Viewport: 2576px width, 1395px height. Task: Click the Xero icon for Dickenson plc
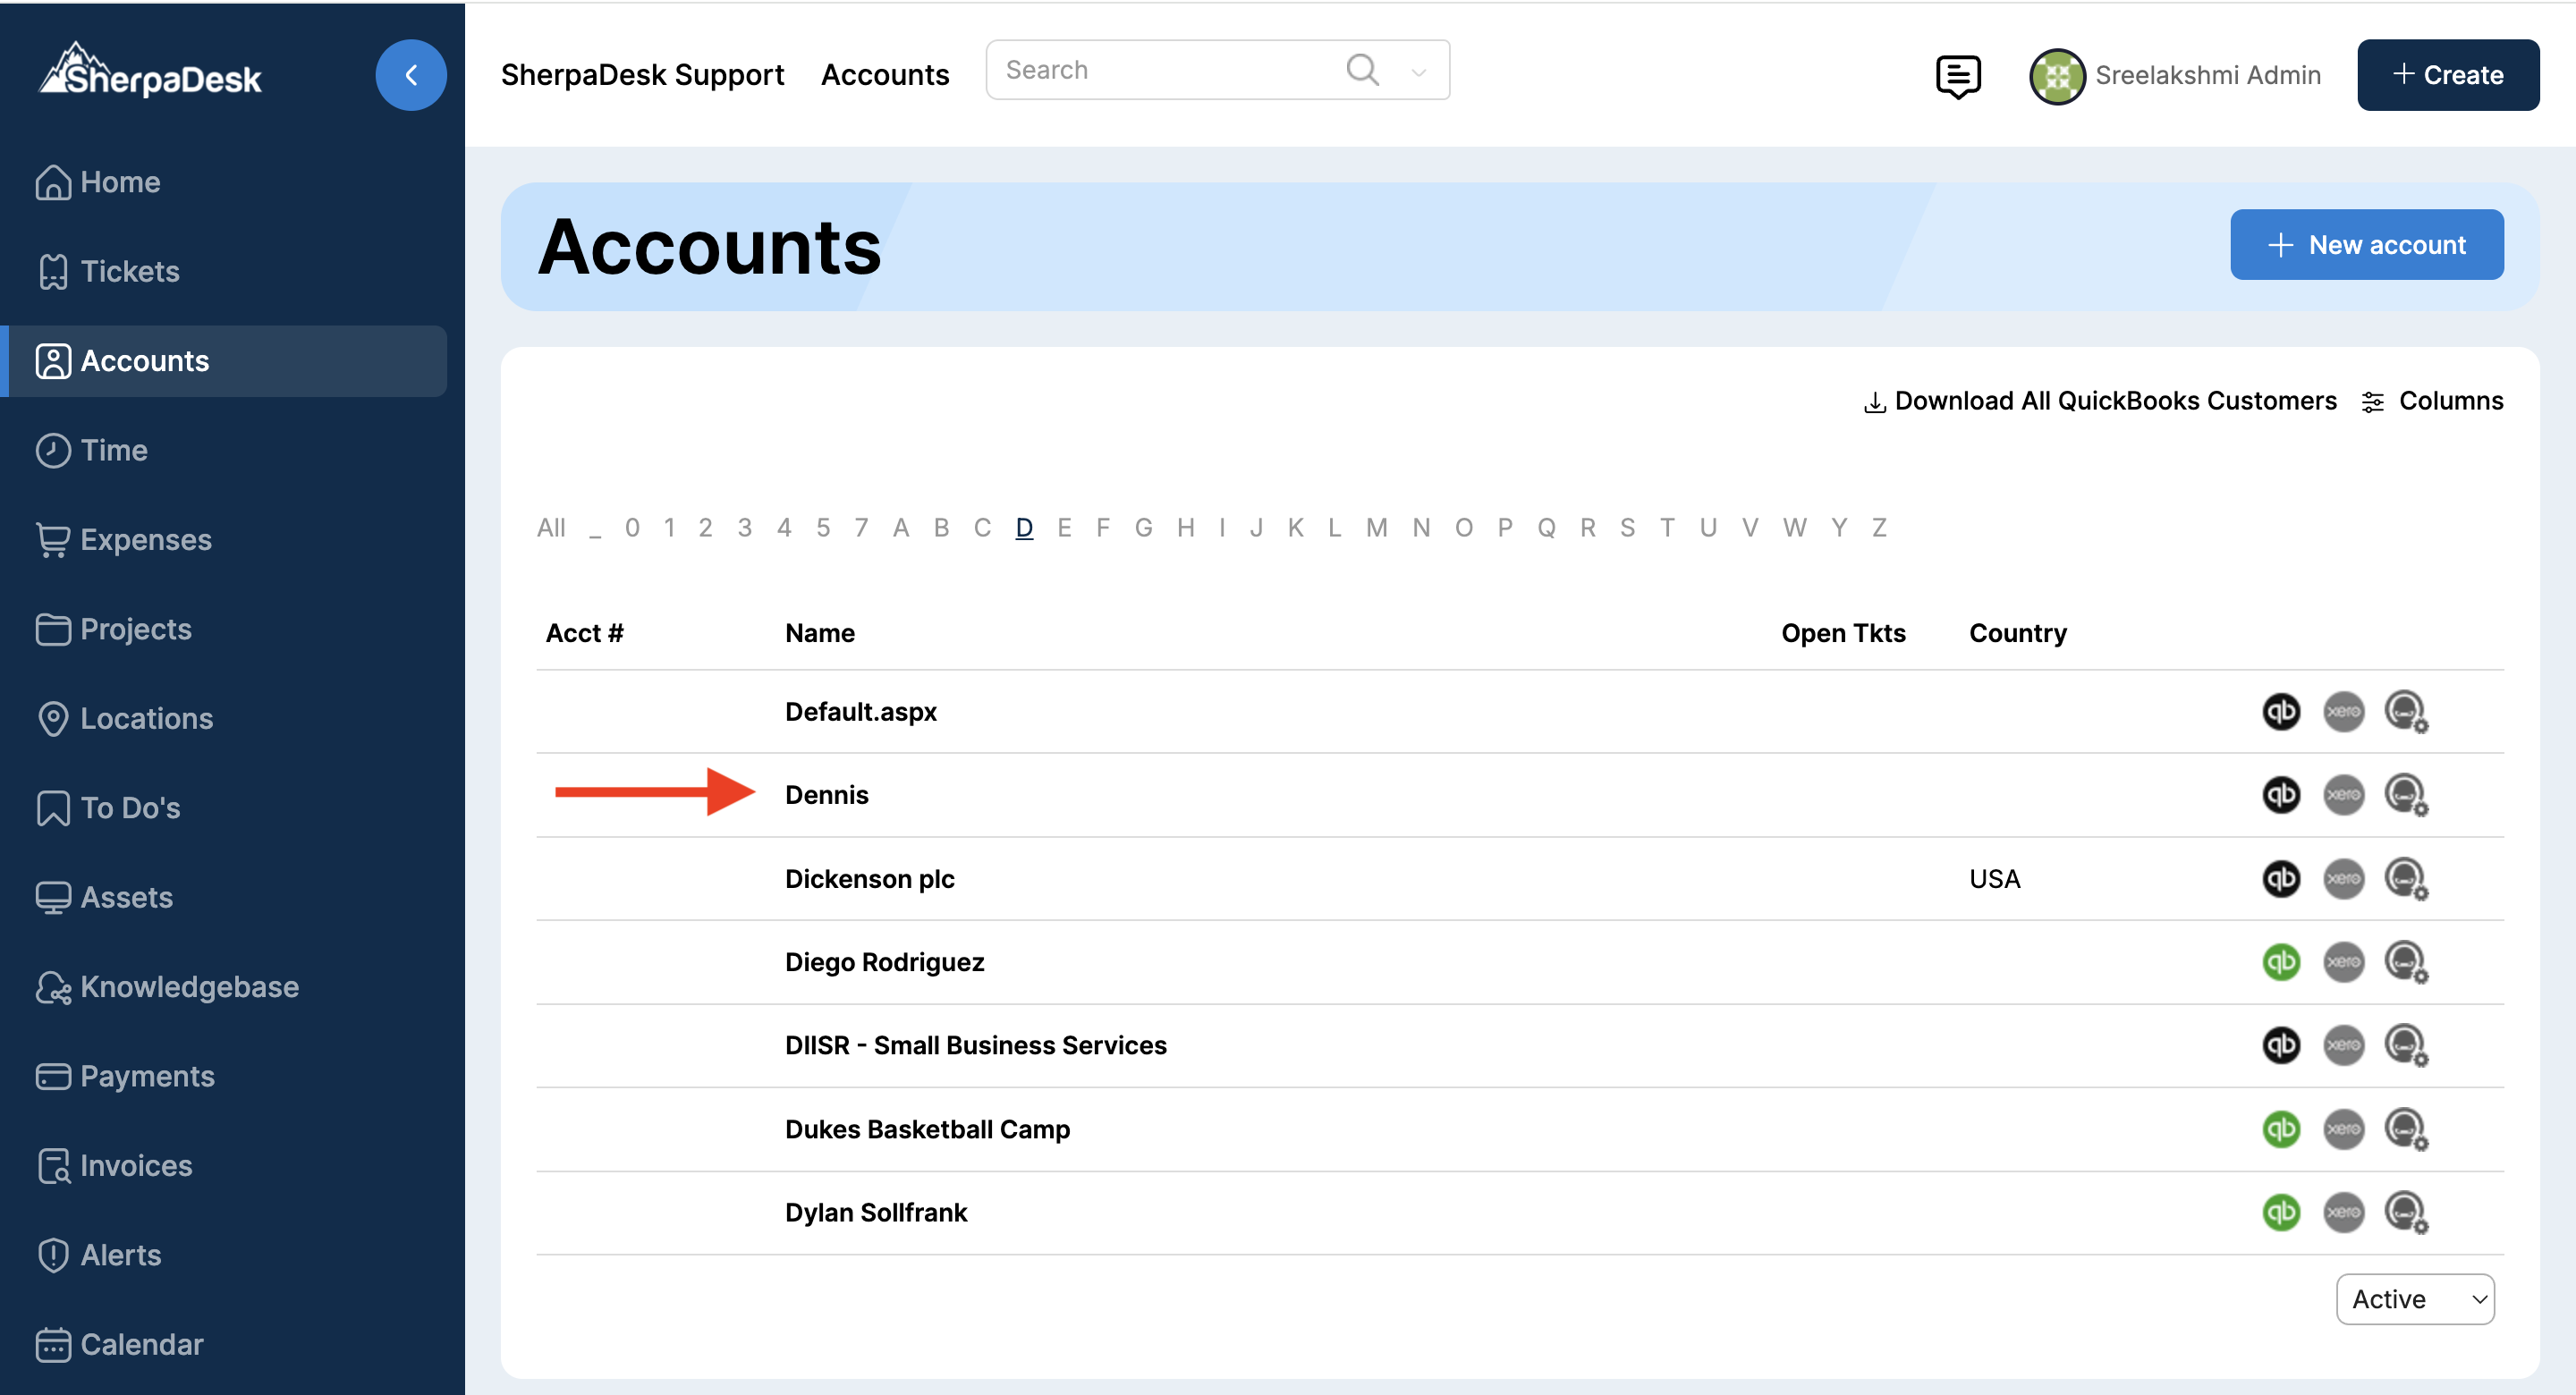2343,879
